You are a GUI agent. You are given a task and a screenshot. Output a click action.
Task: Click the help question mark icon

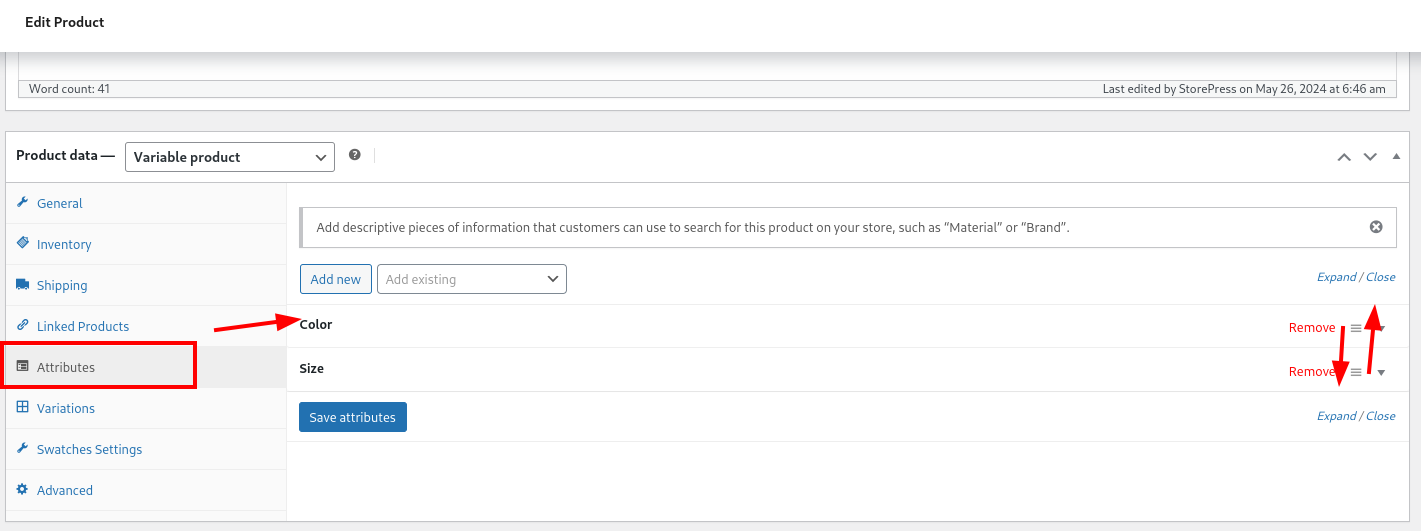pyautogui.click(x=354, y=155)
